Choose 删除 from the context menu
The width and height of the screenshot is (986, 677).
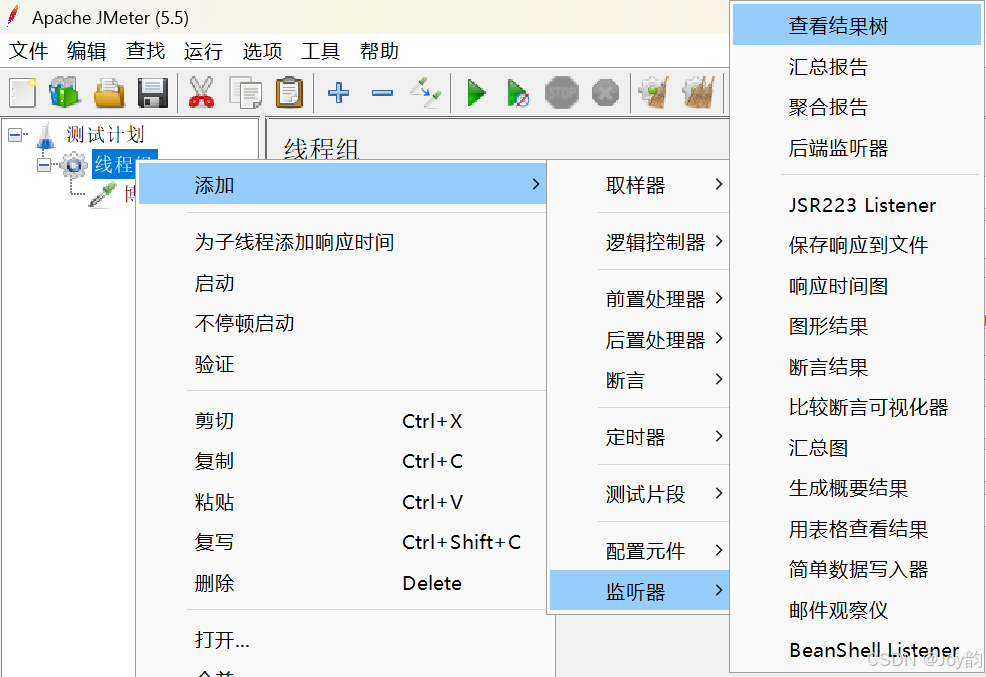pos(341,583)
